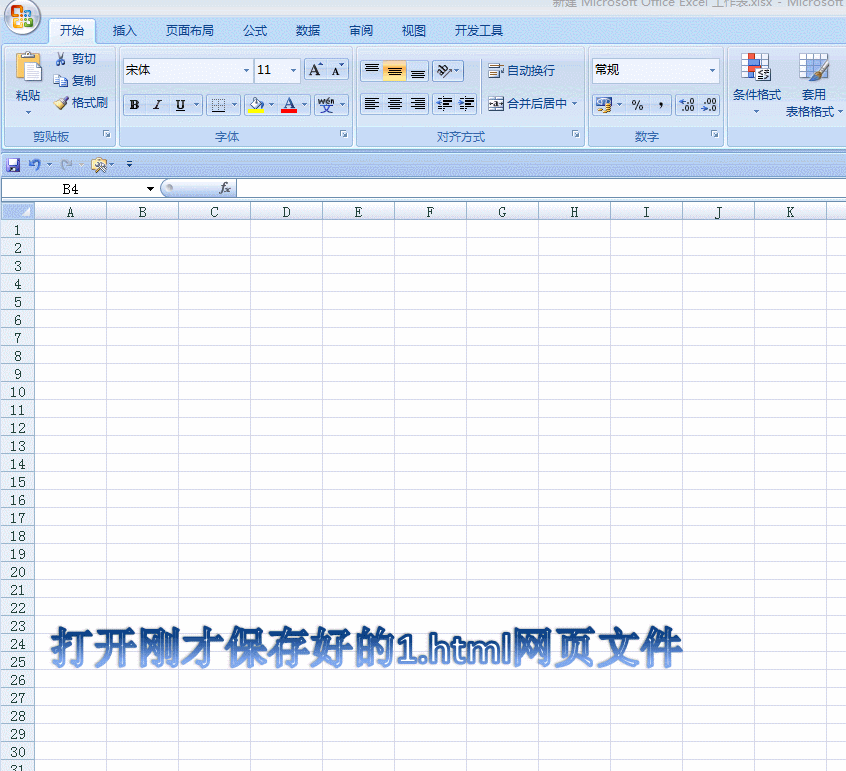Increase decimal places
The height and width of the screenshot is (771, 846).
[687, 105]
